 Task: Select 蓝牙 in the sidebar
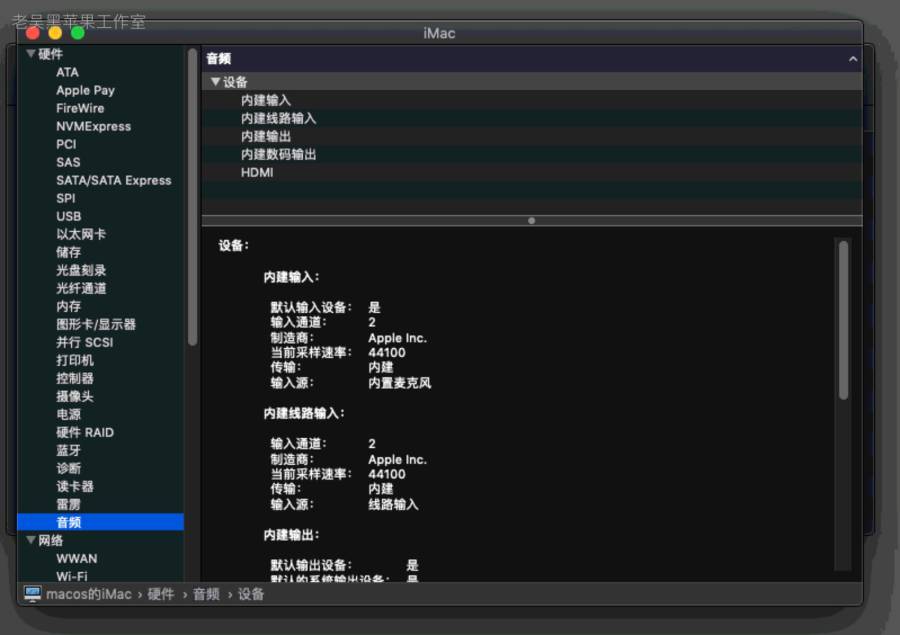coord(68,450)
